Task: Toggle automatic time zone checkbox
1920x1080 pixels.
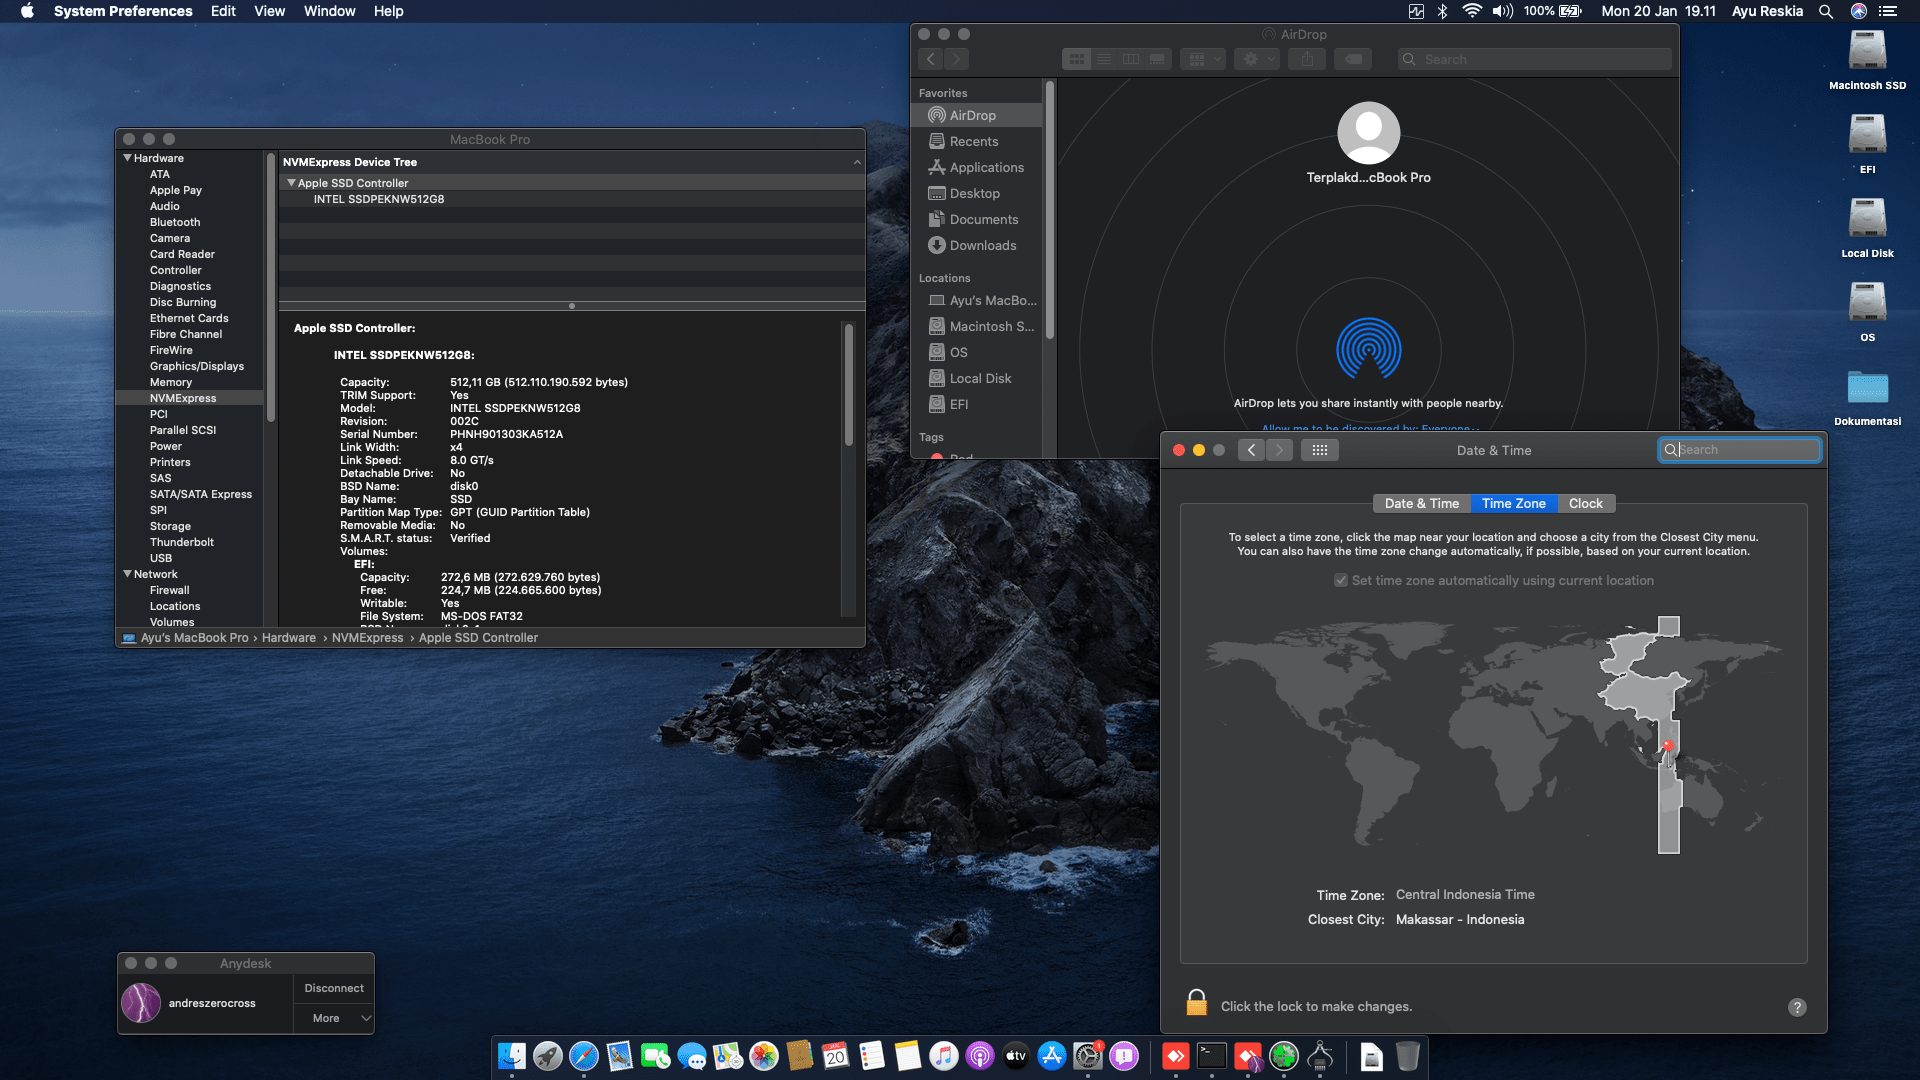Action: [1341, 580]
